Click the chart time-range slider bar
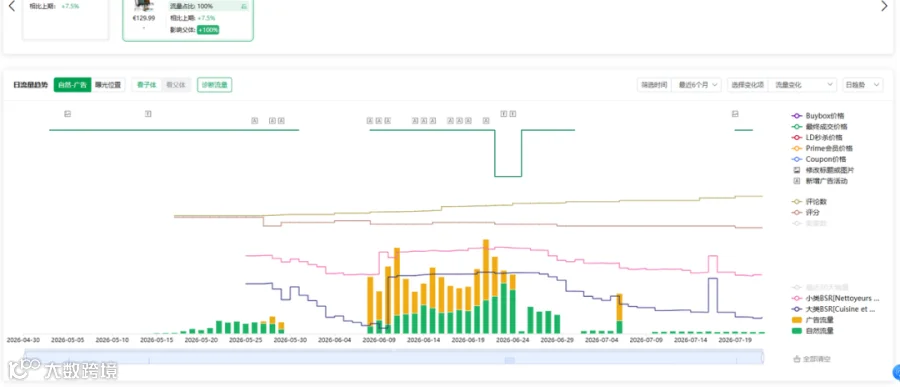This screenshot has height=387, width=900. pos(394,357)
